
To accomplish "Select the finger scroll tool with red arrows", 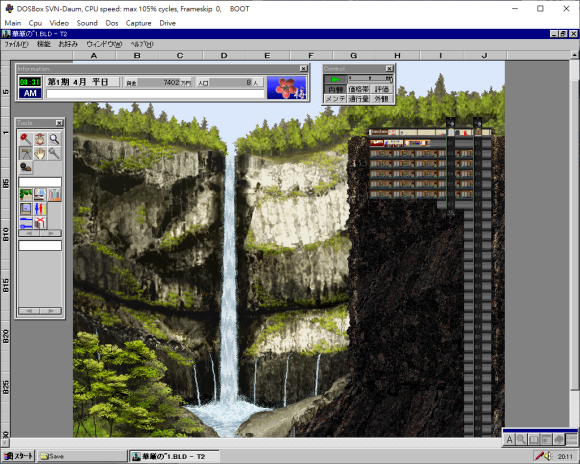I will tap(40, 139).
